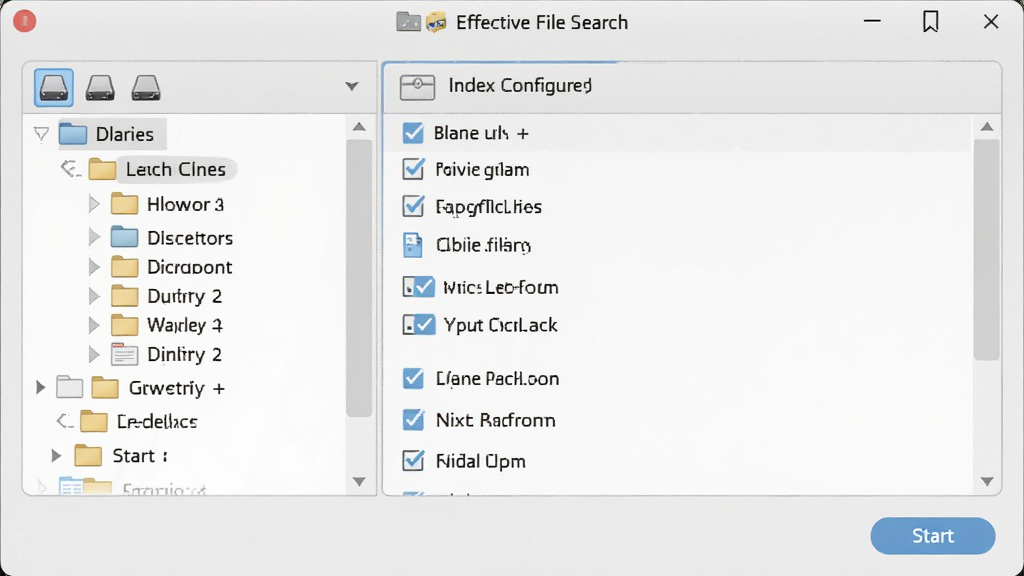This screenshot has height=576, width=1024.
Task: Click the tree panel scrollbar thumb
Action: pos(359,278)
